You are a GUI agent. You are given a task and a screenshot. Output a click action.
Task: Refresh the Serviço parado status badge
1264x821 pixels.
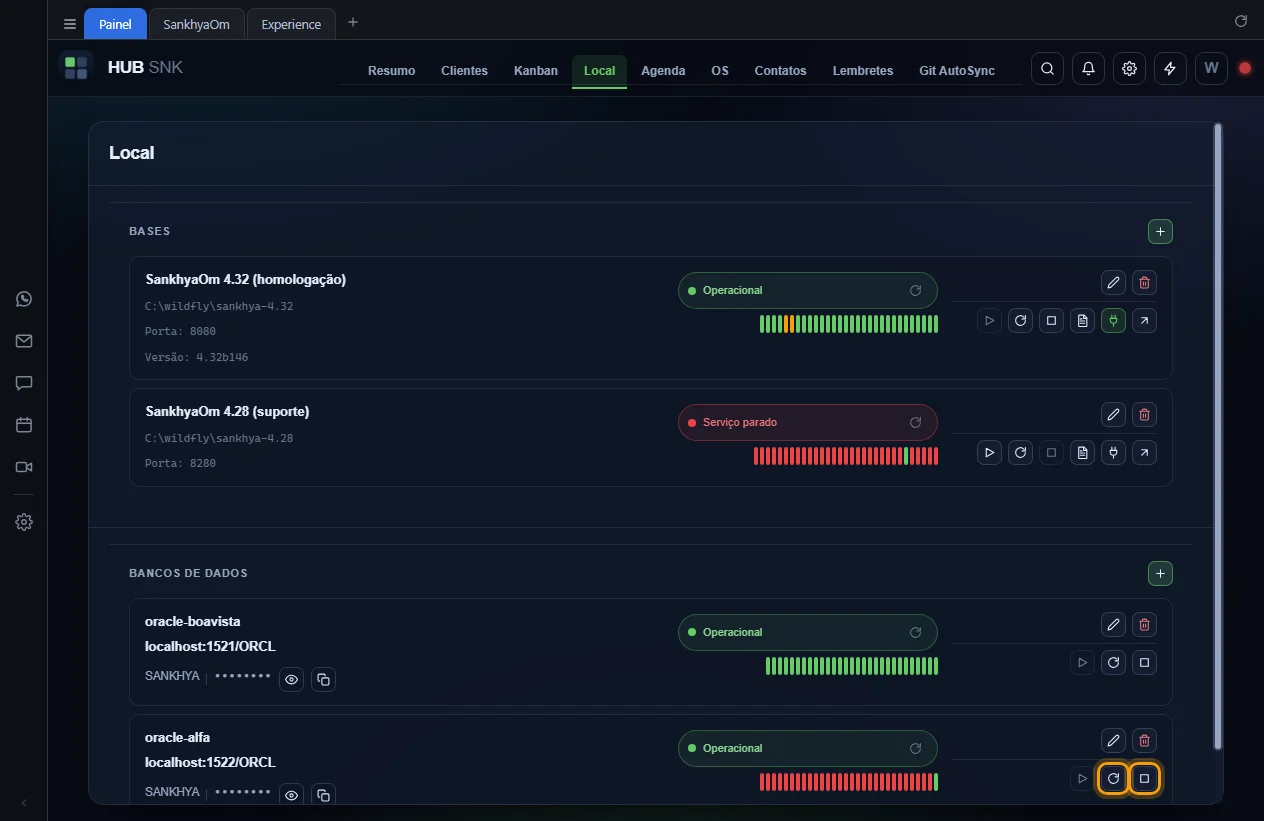tap(915, 422)
